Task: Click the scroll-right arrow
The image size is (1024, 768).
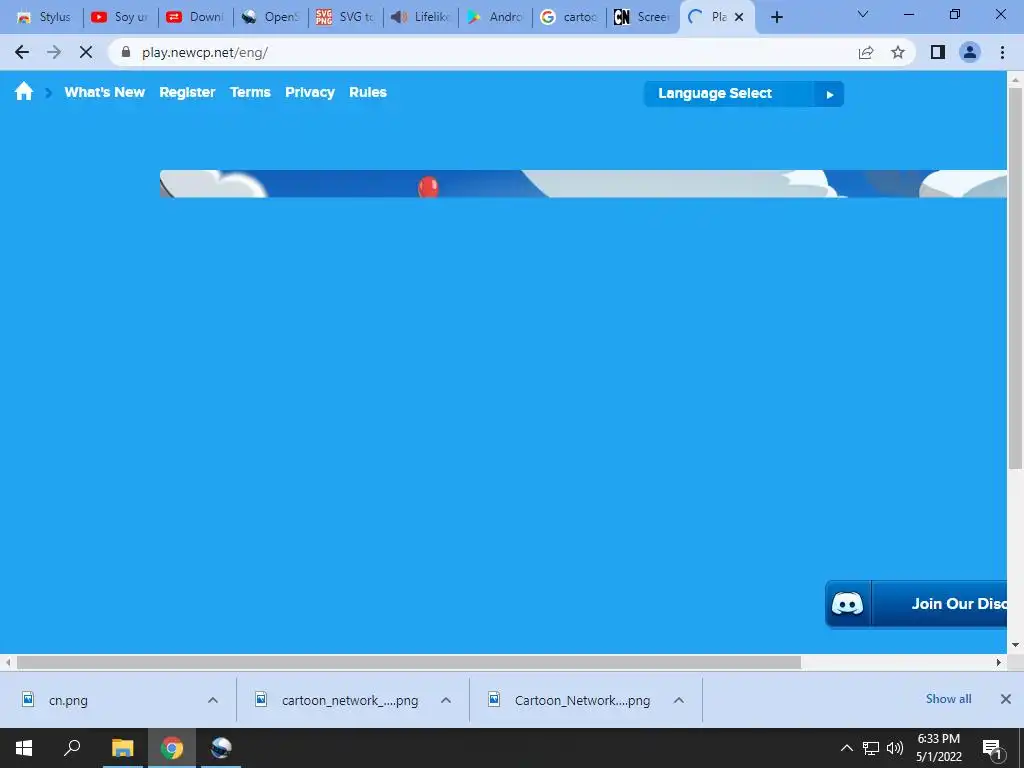Action: pyautogui.click(x=999, y=662)
